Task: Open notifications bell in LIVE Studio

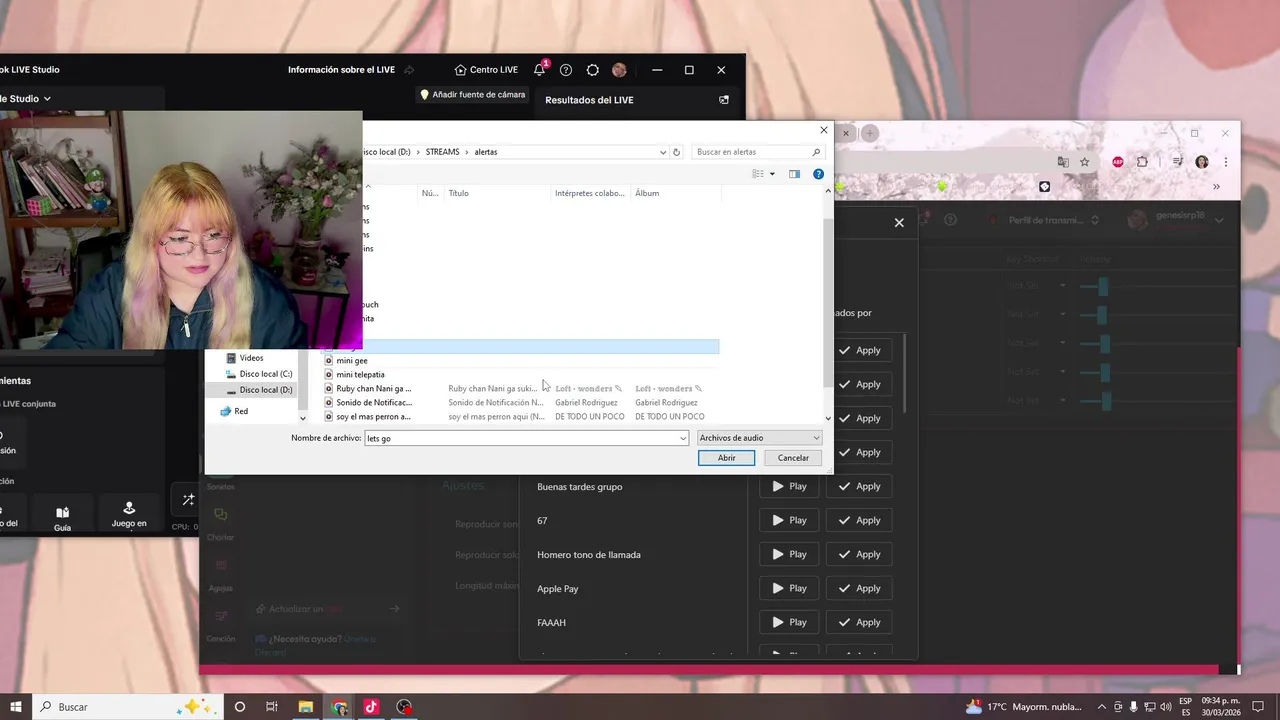Action: coord(540,70)
